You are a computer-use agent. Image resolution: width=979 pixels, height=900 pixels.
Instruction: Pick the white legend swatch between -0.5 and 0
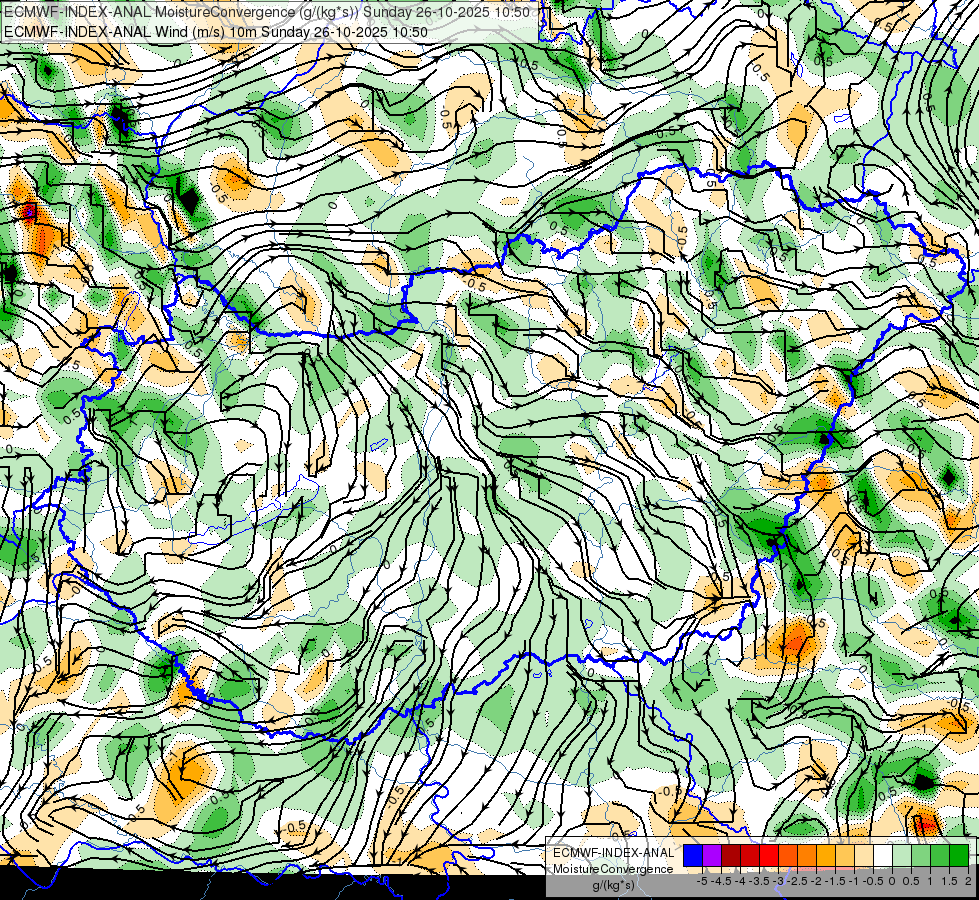(x=883, y=855)
